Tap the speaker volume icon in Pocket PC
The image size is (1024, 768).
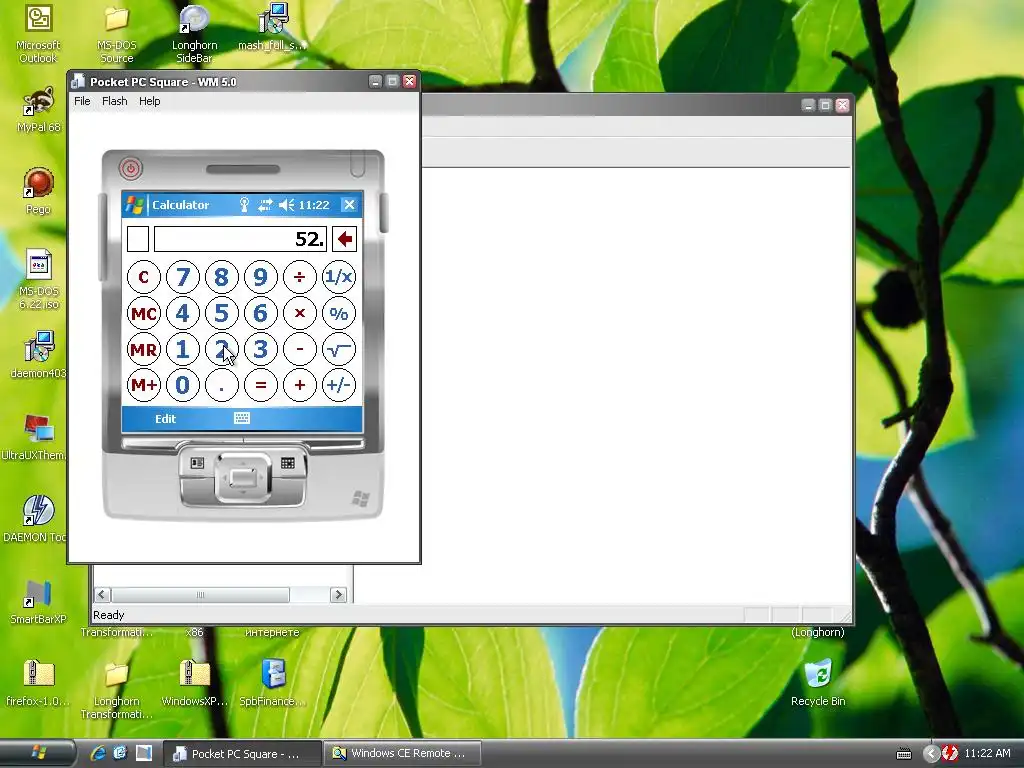coord(286,205)
